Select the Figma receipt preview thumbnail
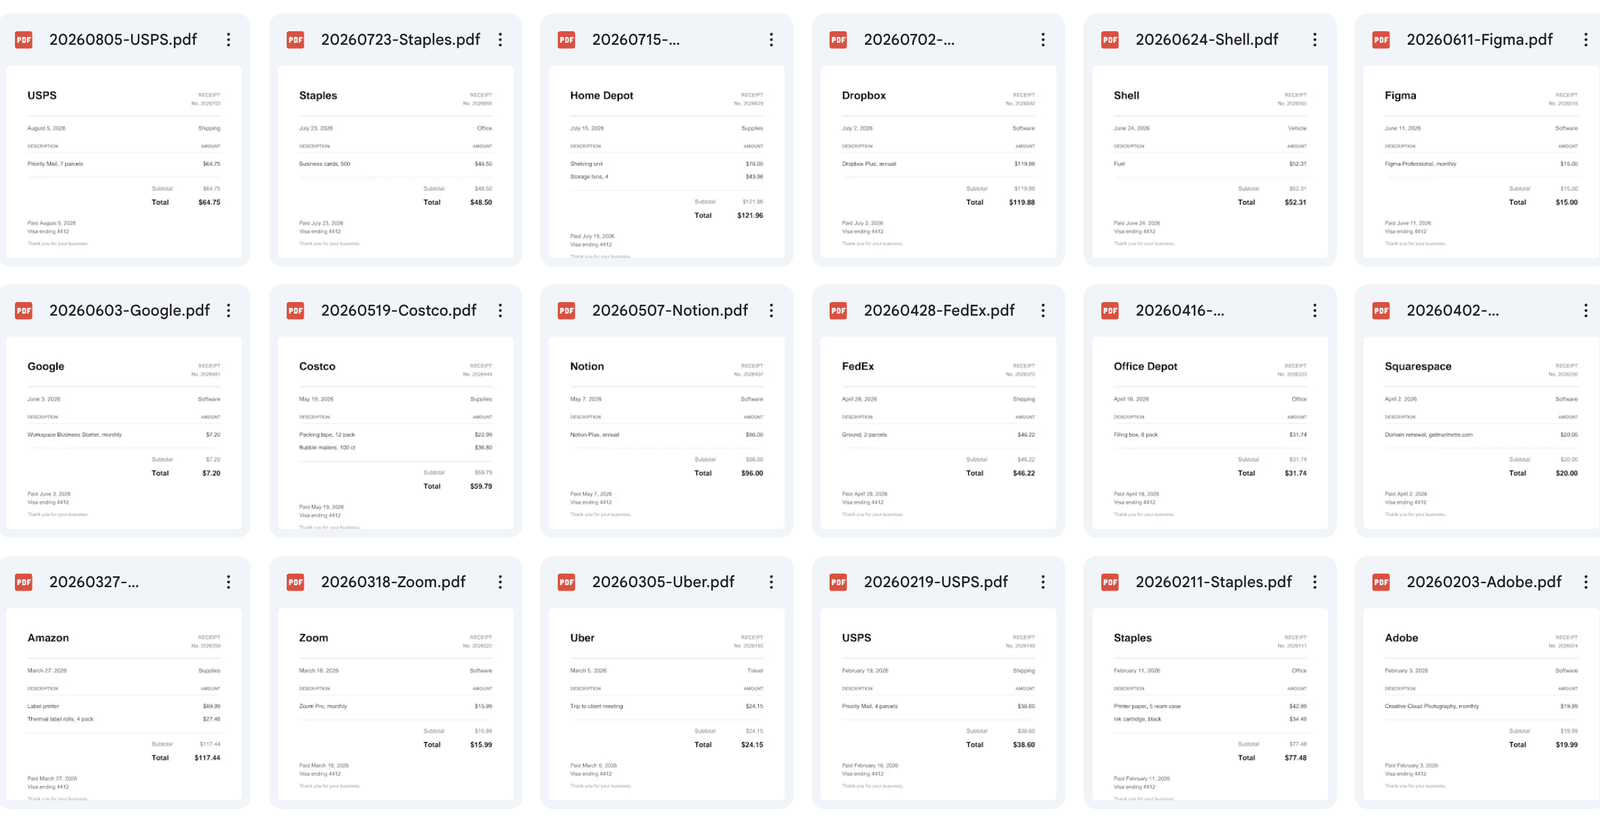This screenshot has width=1600, height=818. [1481, 162]
